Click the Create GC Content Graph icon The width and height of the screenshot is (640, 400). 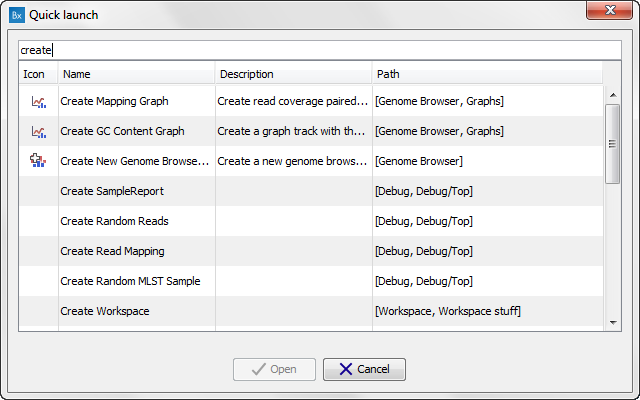pyautogui.click(x=39, y=132)
